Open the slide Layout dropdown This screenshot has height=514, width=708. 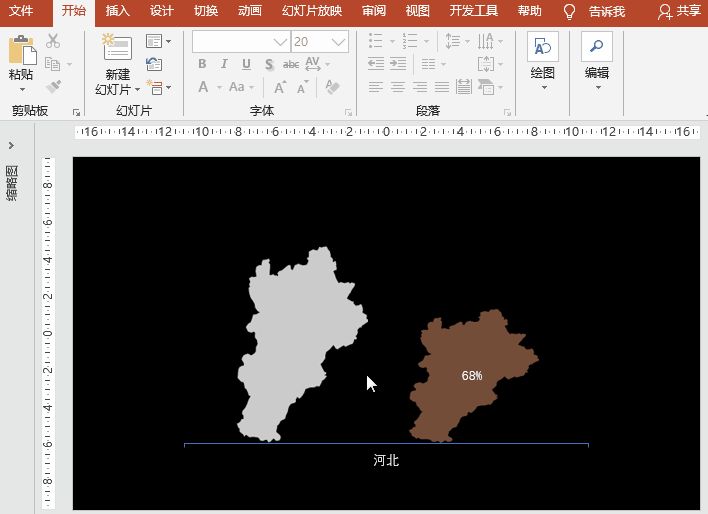[158, 41]
